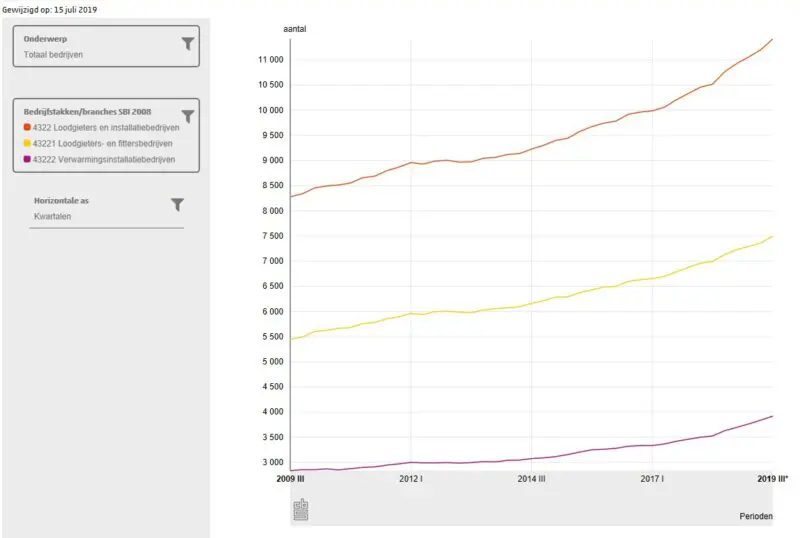The width and height of the screenshot is (800, 538).
Task: Click the purple 43222 legend color square
Action: pos(27,159)
